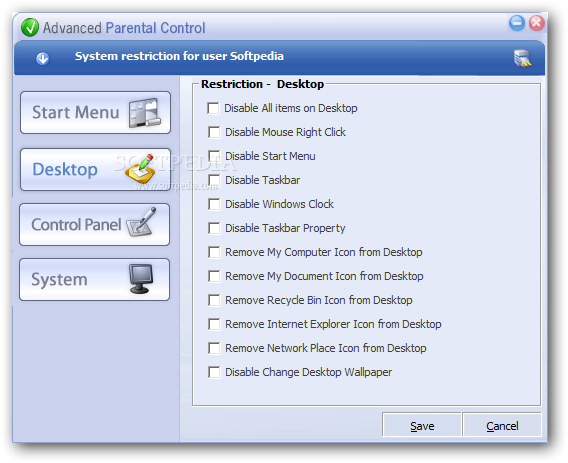Click the green checkmark app logo icon
The image size is (568, 463).
pos(30,28)
